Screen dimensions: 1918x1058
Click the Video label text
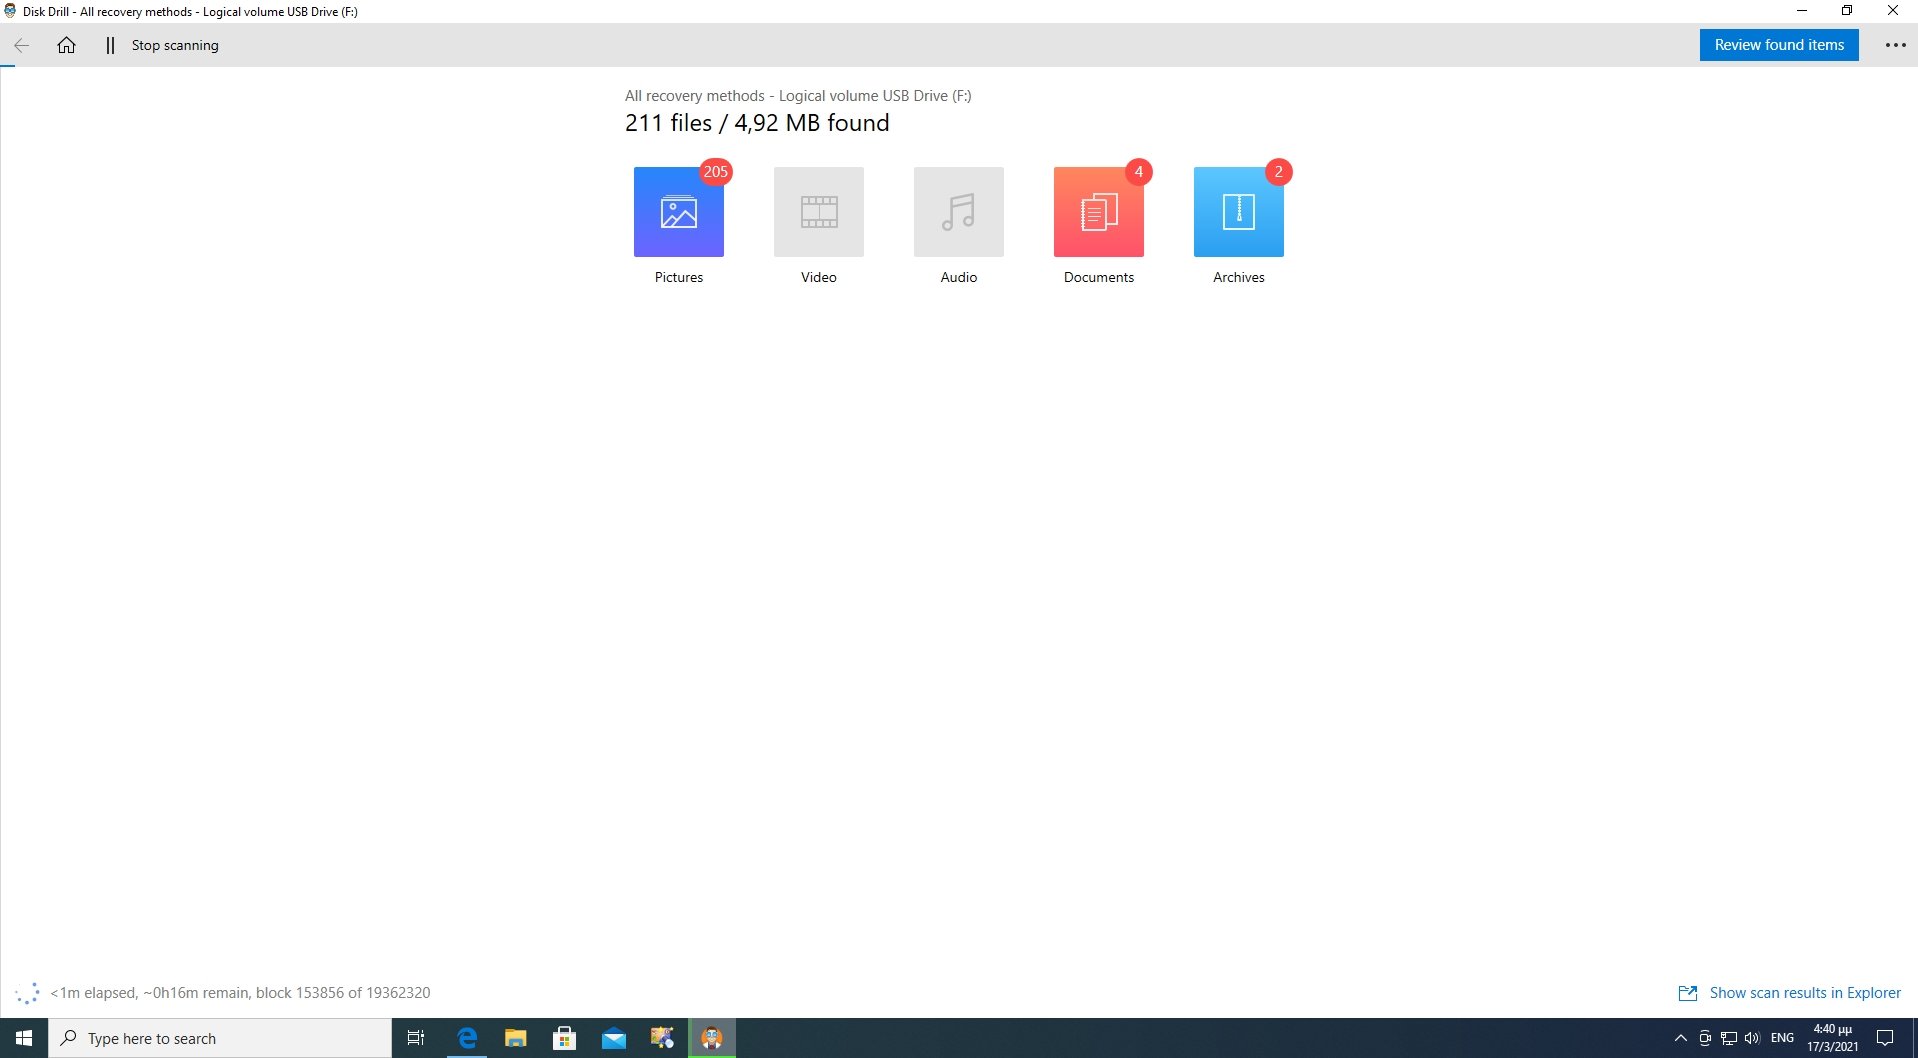(x=818, y=277)
